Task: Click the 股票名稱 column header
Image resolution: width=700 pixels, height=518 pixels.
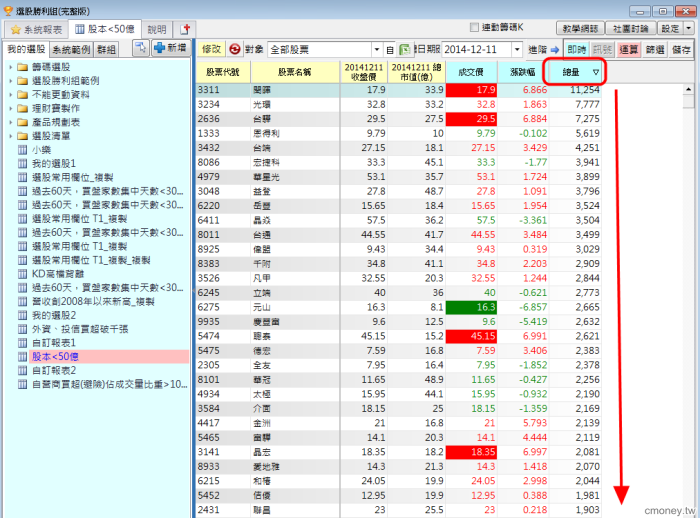Action: (x=295, y=72)
